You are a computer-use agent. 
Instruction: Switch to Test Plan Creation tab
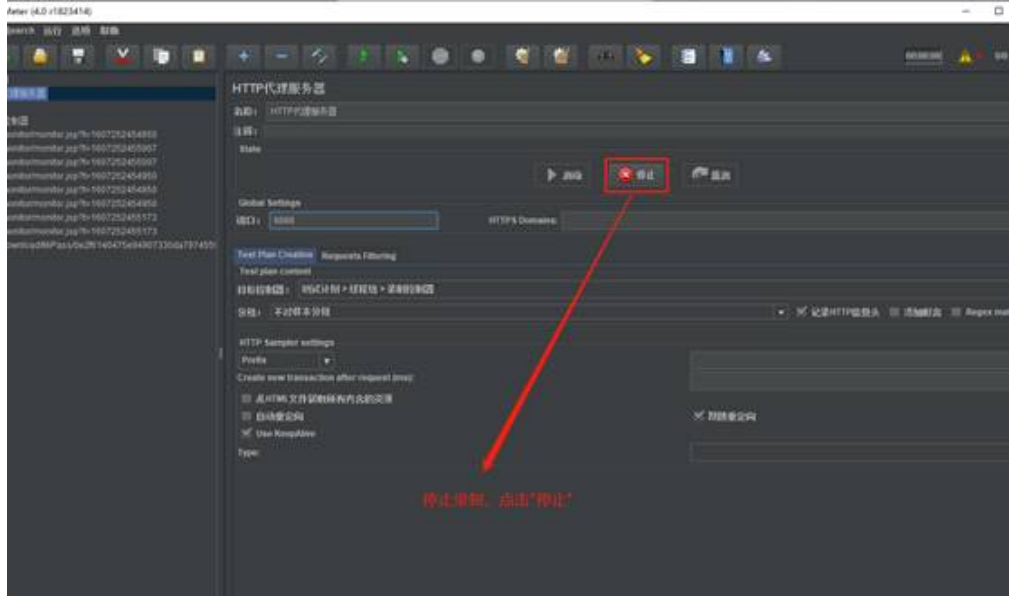point(275,255)
